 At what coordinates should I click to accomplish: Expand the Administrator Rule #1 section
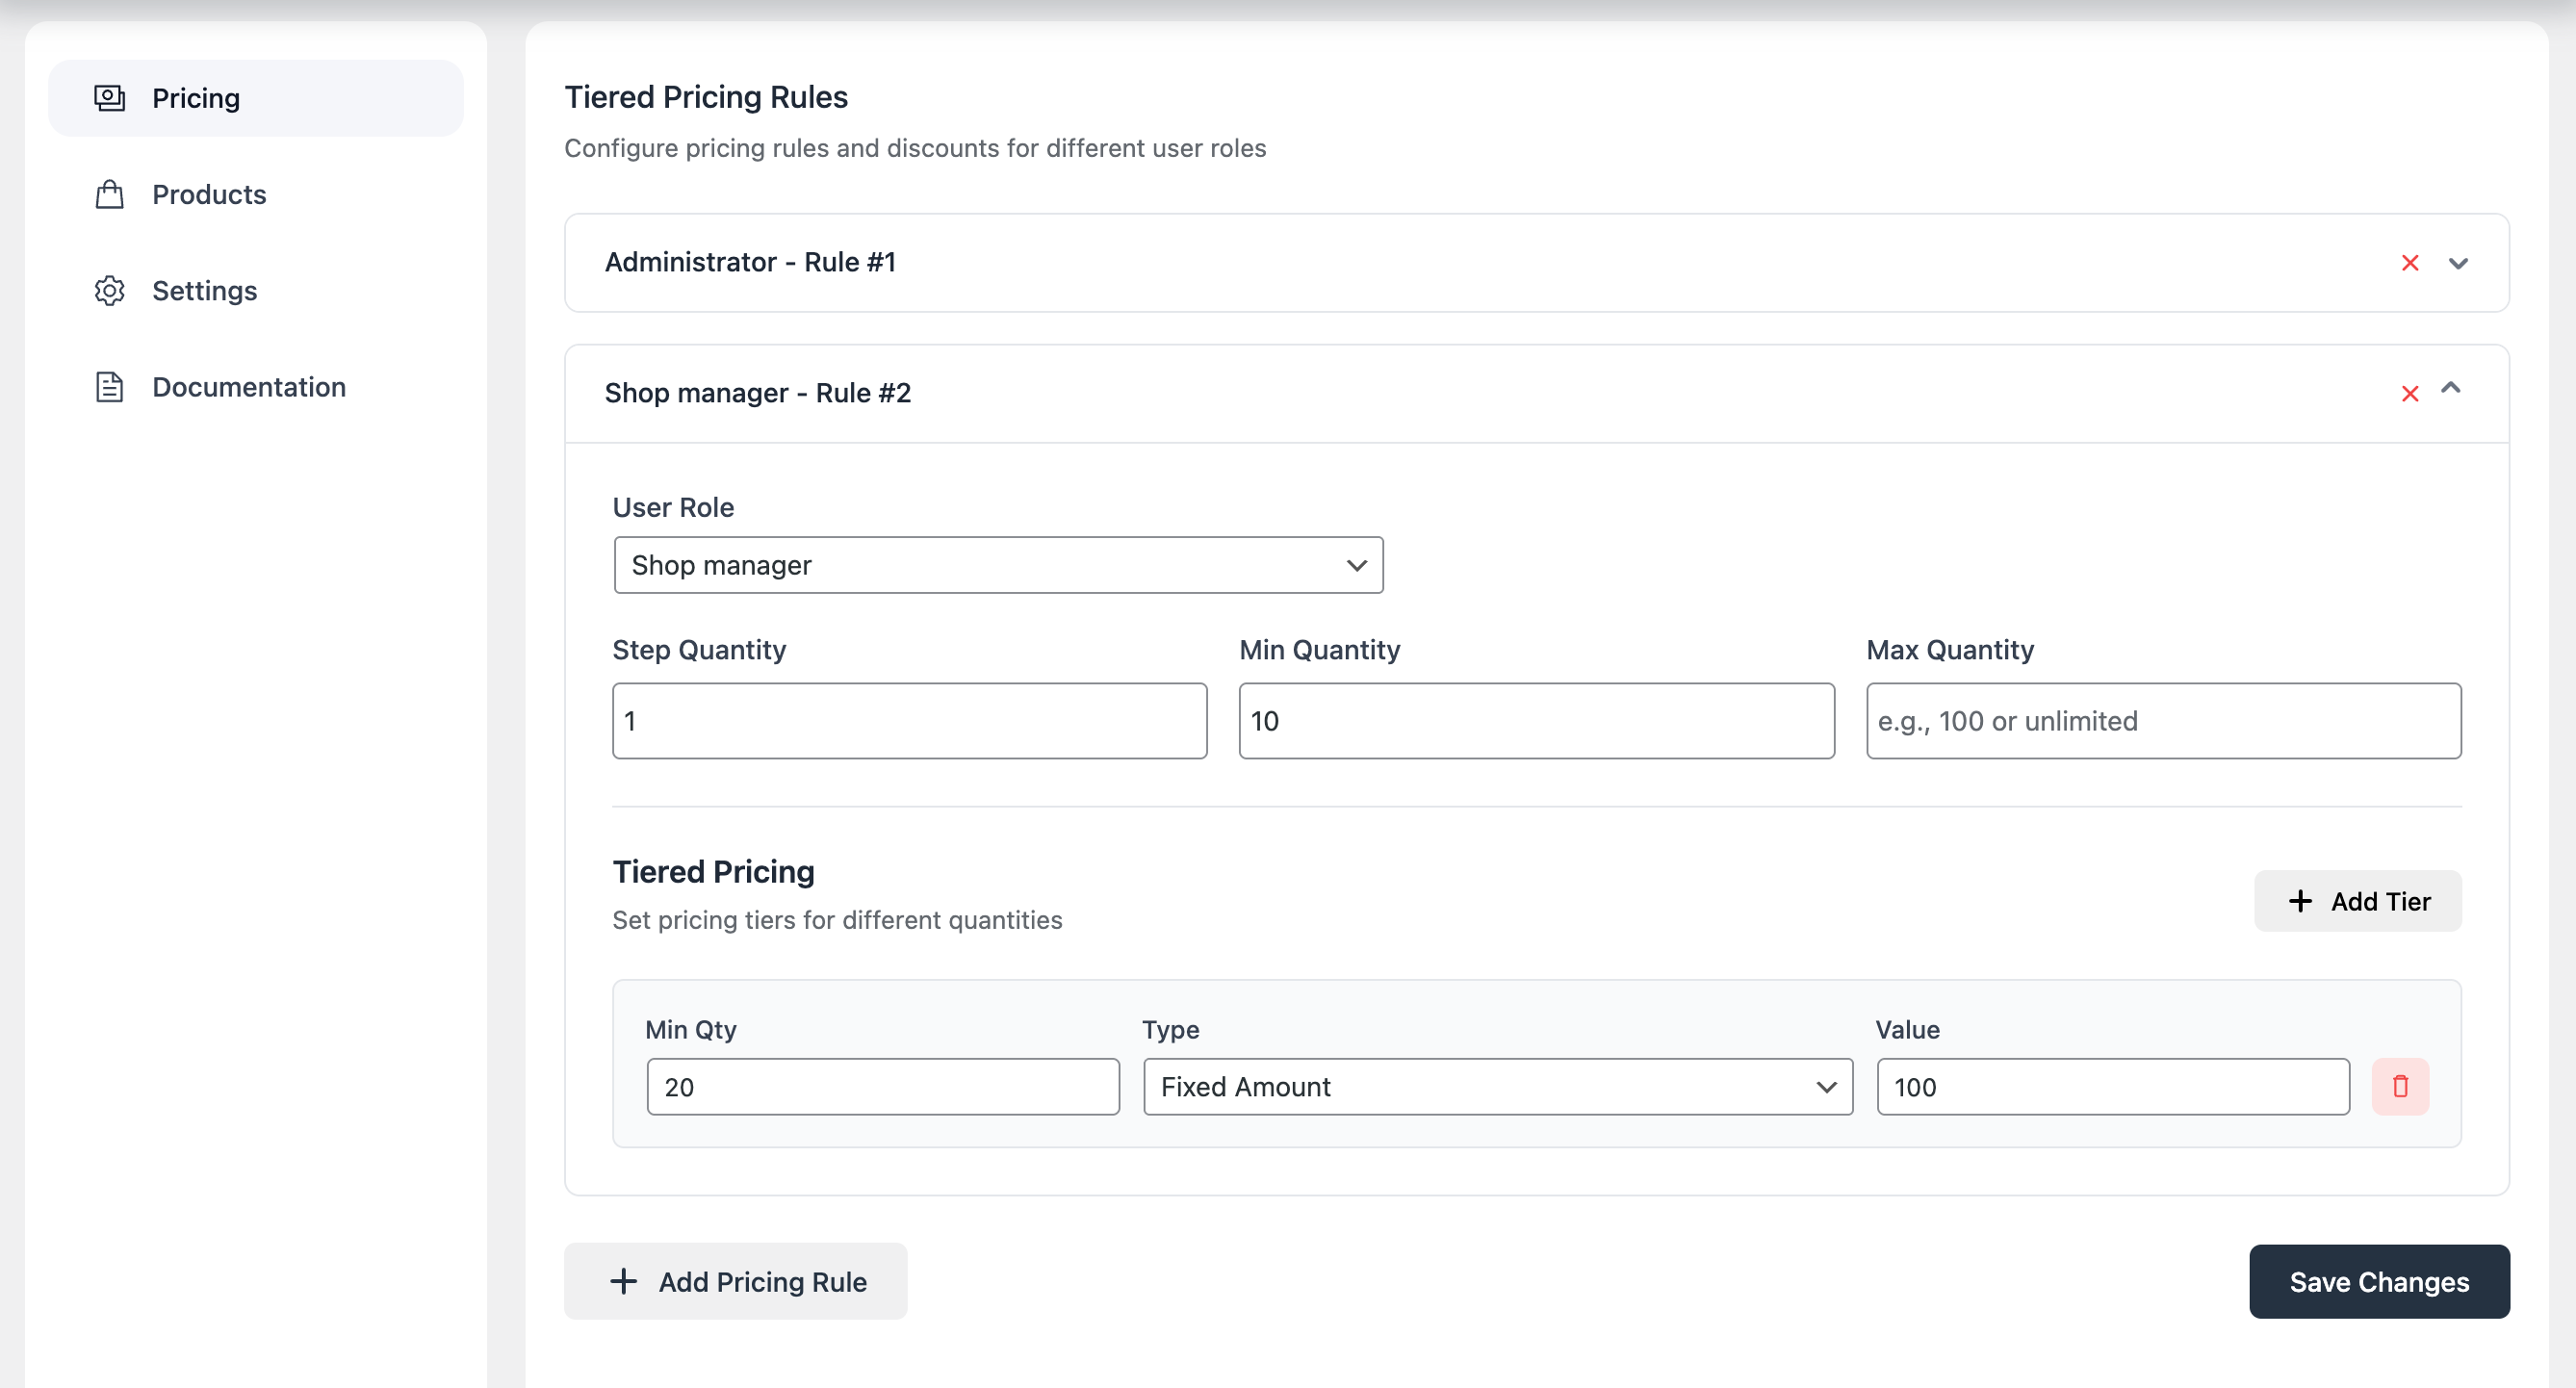(x=2459, y=262)
